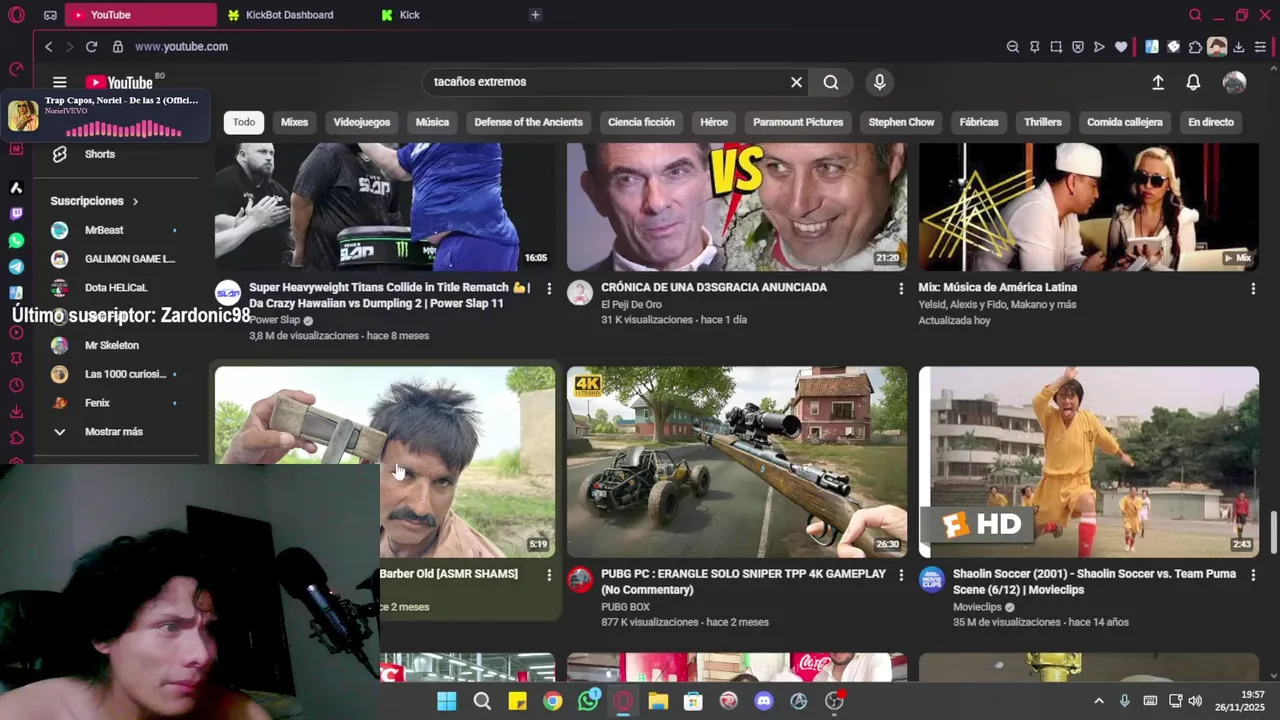The image size is (1280, 720).
Task: Open the YouTube guide hamburger menu
Action: [x=60, y=83]
